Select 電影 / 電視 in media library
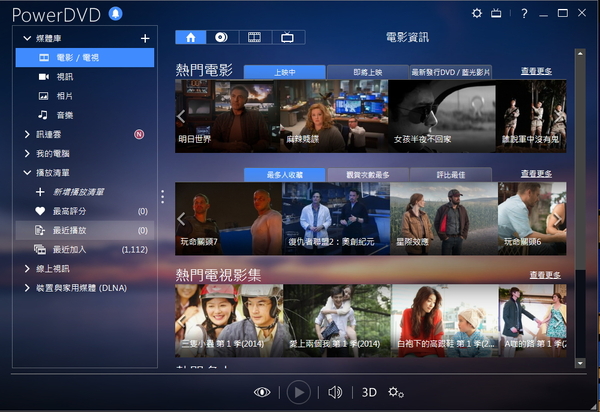Image resolution: width=600 pixels, height=412 pixels. (x=85, y=57)
